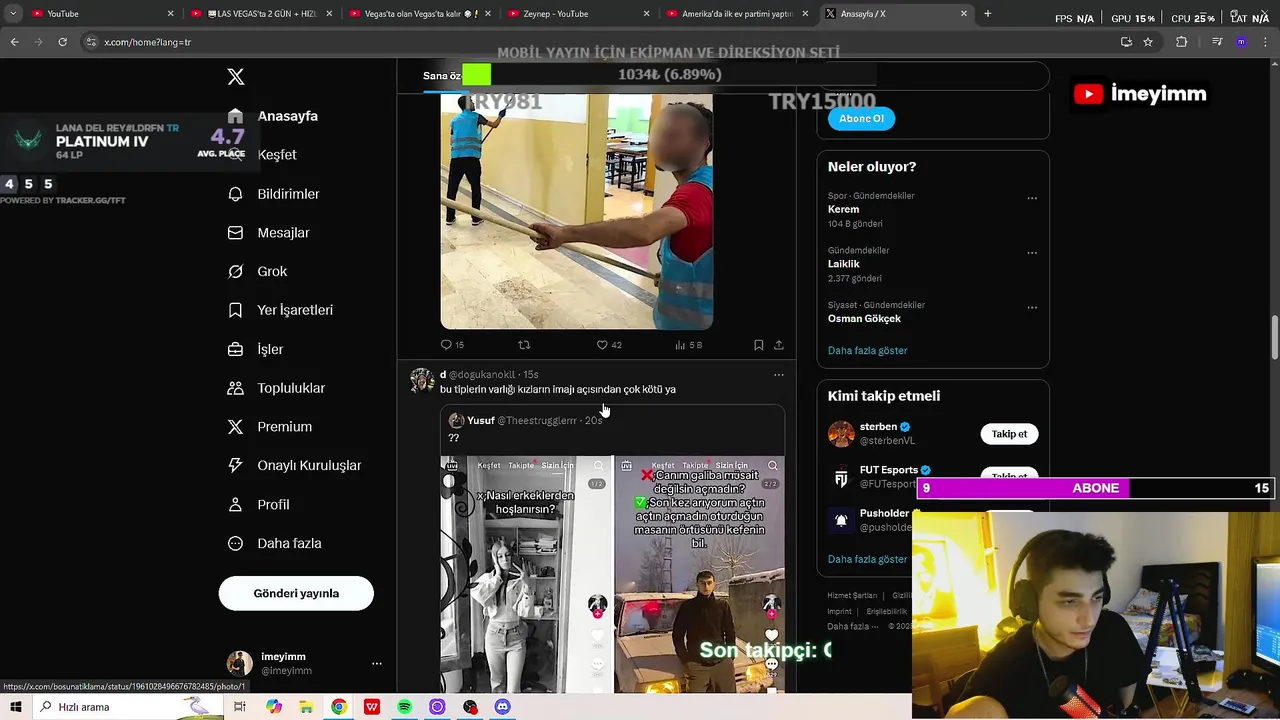Like the post with 42 likes
Screen dimensions: 1280x720
(602, 345)
